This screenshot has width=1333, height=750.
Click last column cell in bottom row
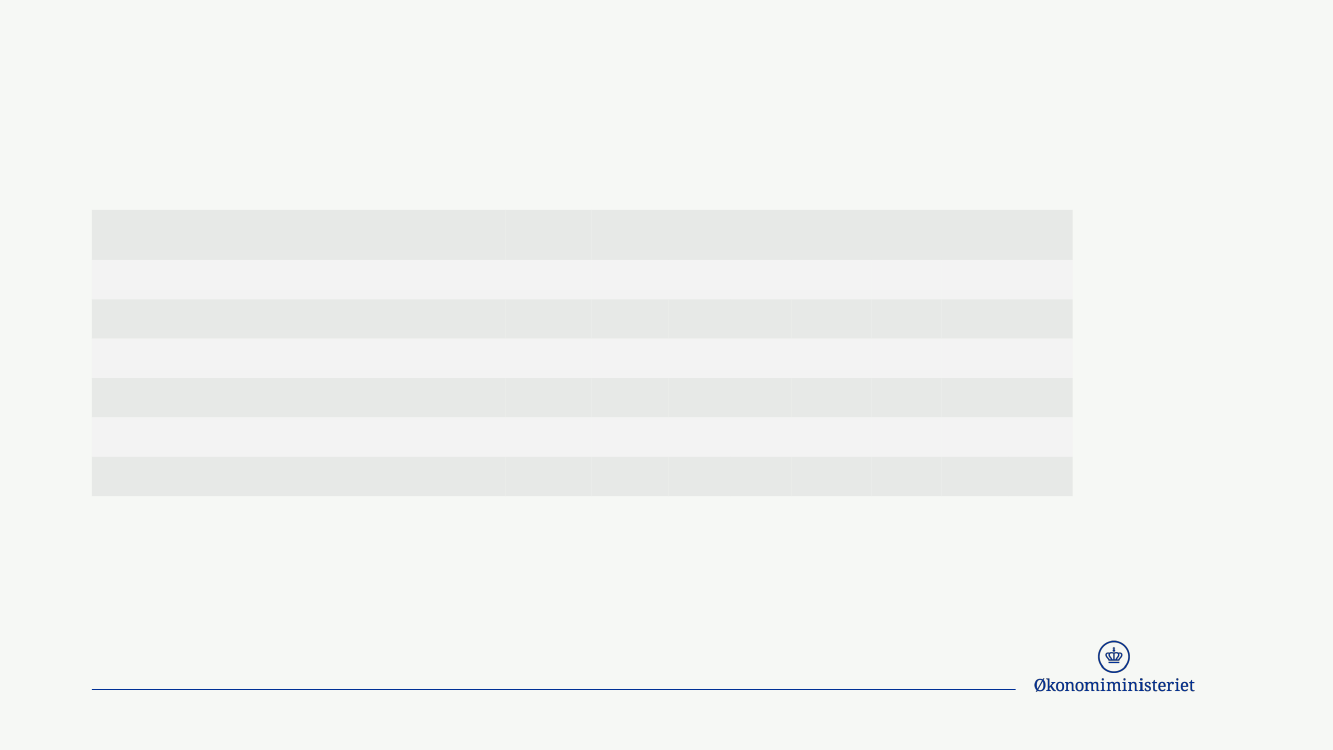point(1006,476)
